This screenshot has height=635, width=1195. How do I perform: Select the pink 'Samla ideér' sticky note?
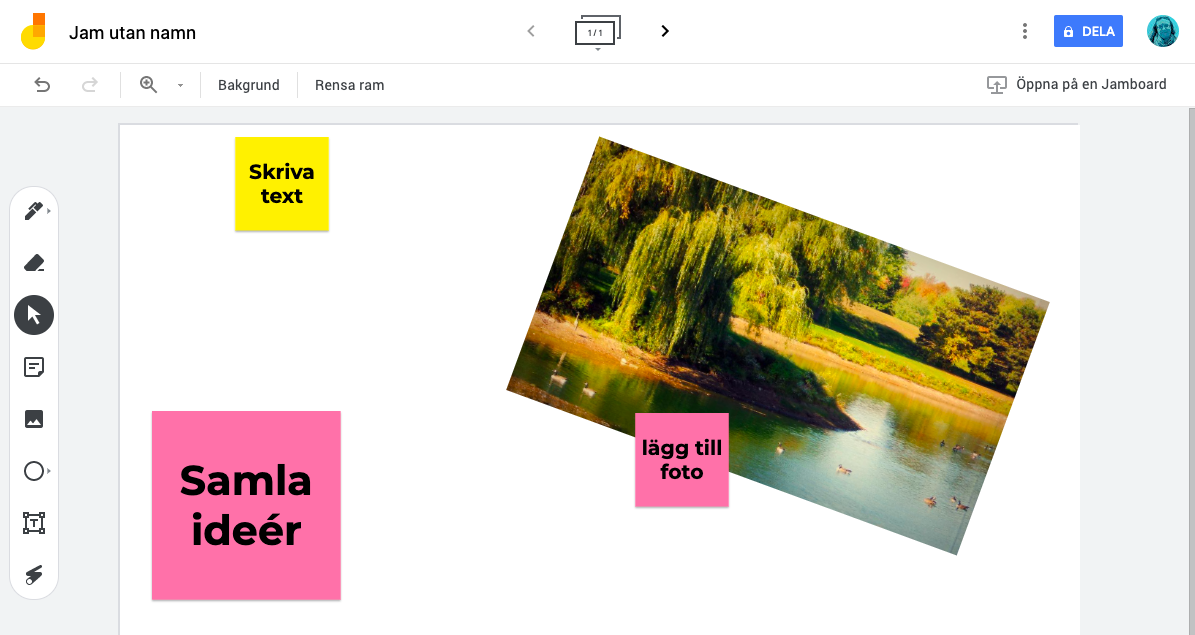[246, 505]
